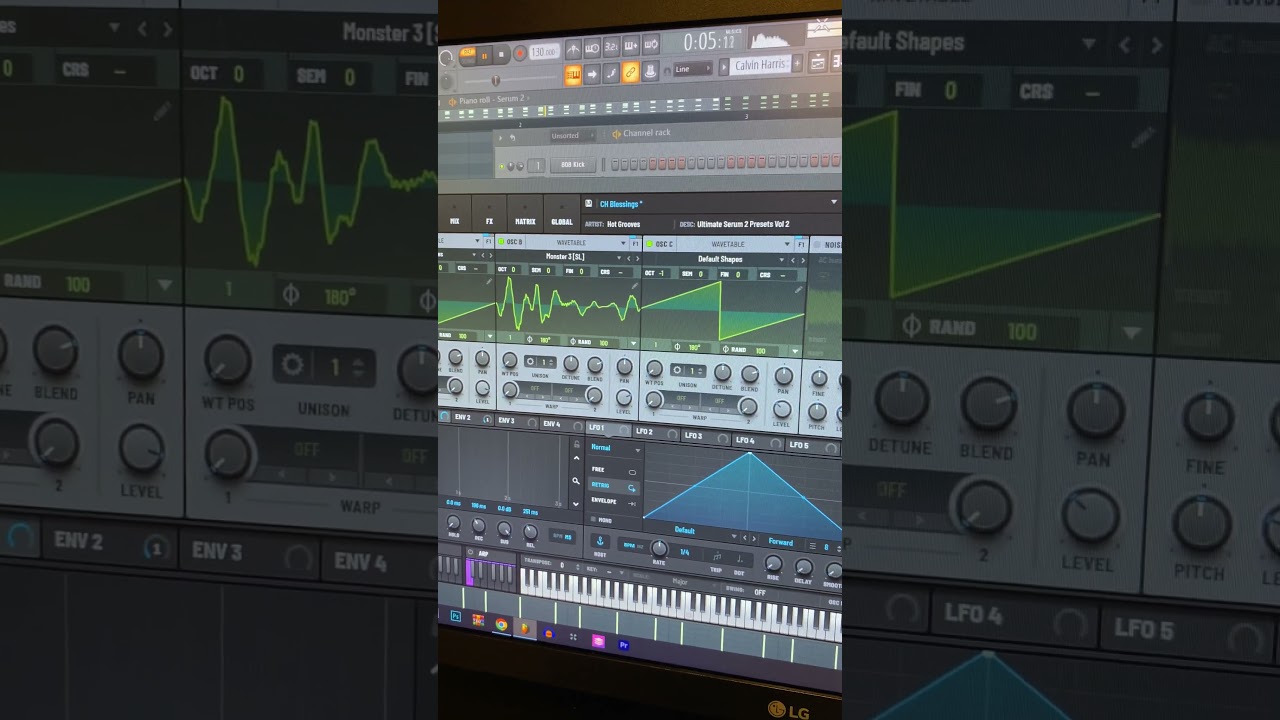Screen dimensions: 1280x720
Task: Add new pattern with plus button
Action: click(x=797, y=63)
